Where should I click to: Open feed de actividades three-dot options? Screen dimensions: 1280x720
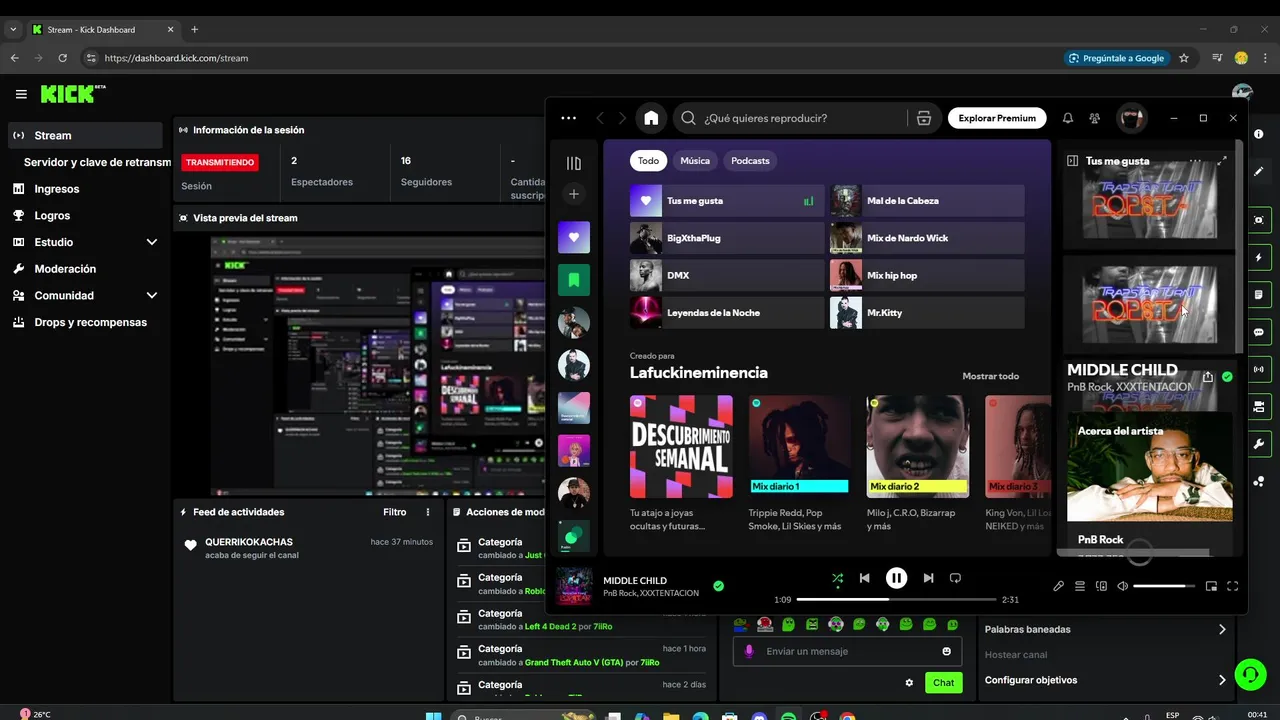click(x=428, y=512)
